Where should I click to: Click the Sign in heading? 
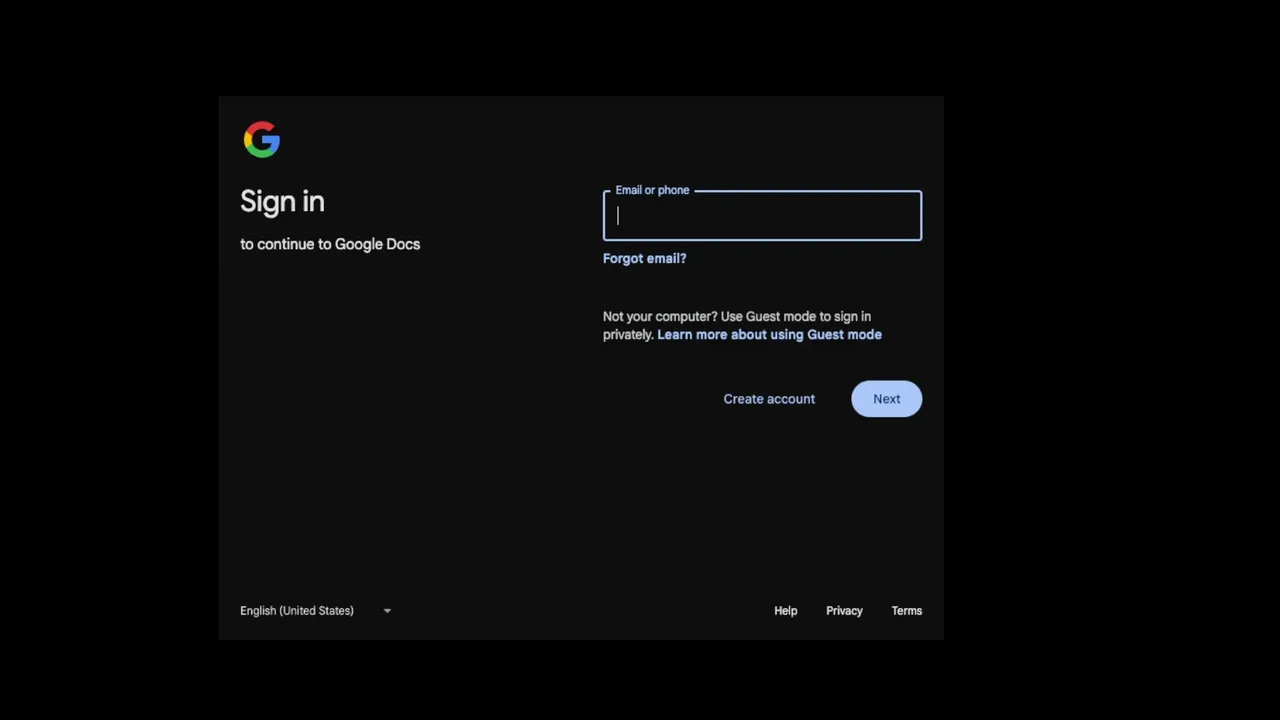(x=282, y=202)
